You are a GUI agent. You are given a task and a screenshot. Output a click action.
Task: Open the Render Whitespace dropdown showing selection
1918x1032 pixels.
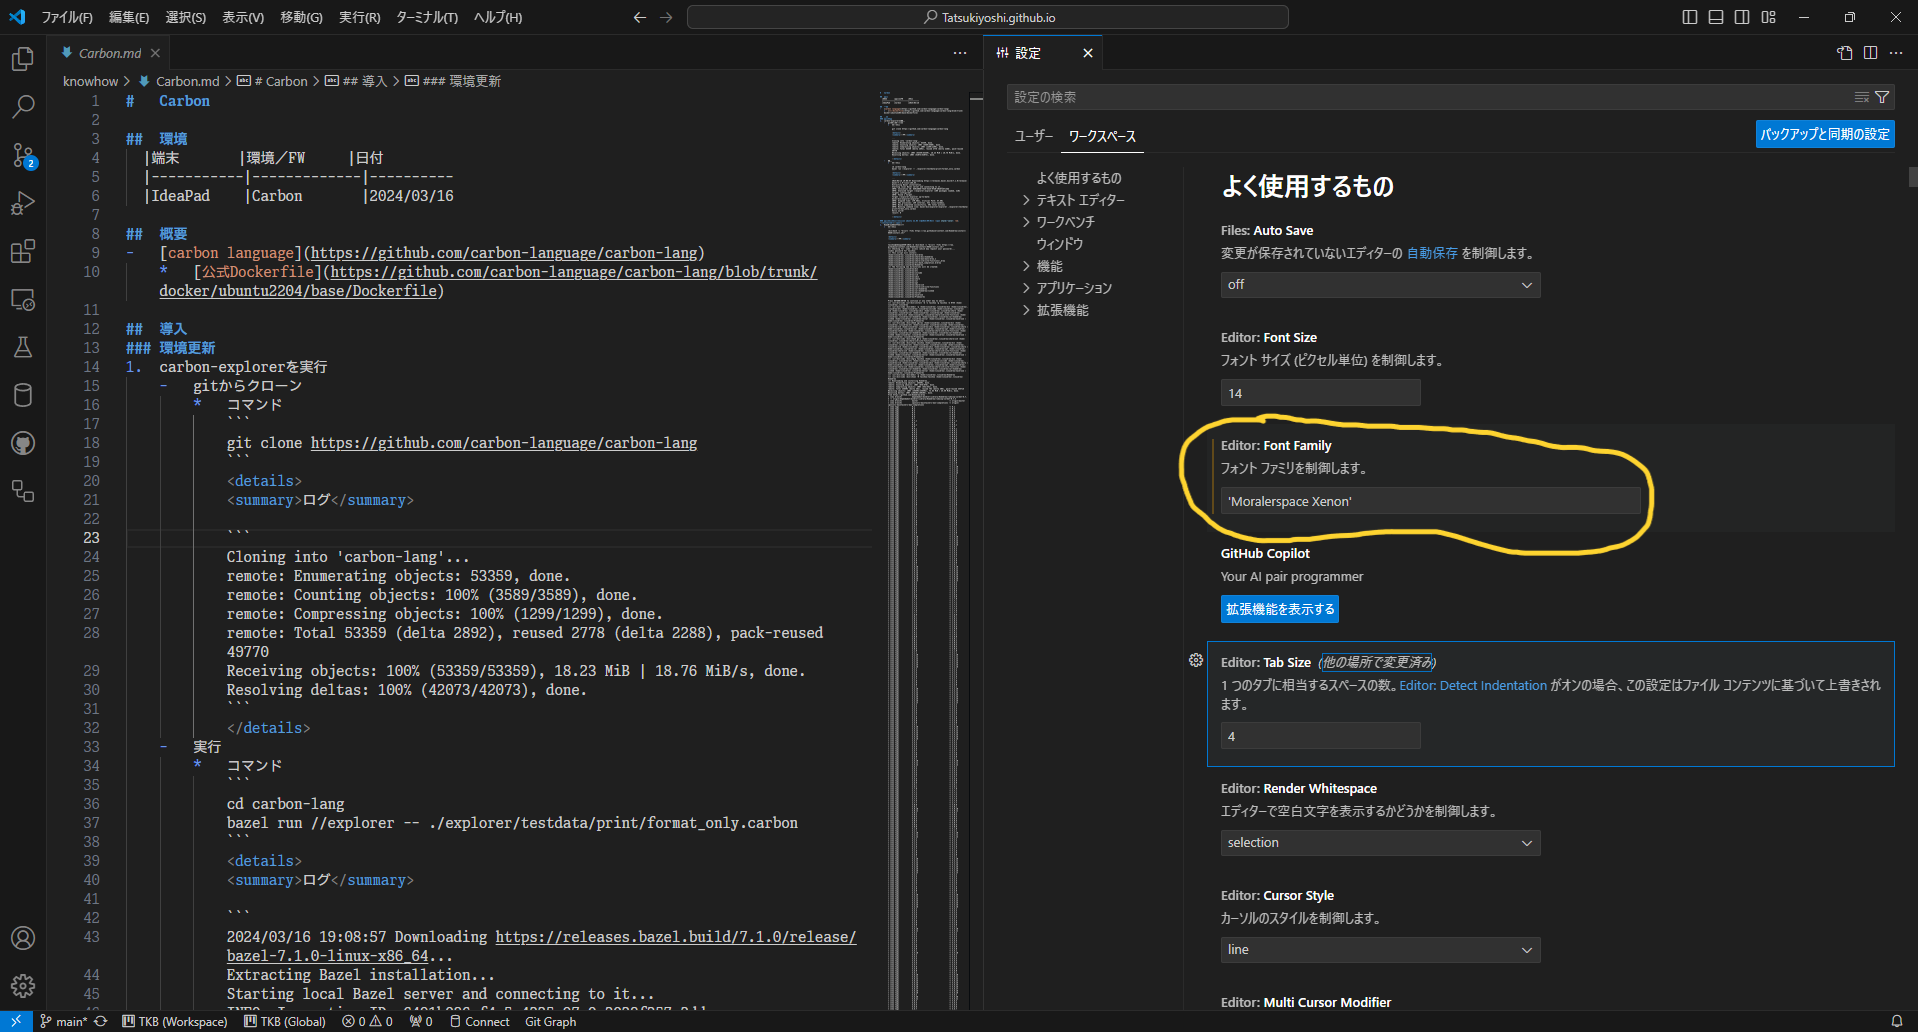click(1380, 843)
